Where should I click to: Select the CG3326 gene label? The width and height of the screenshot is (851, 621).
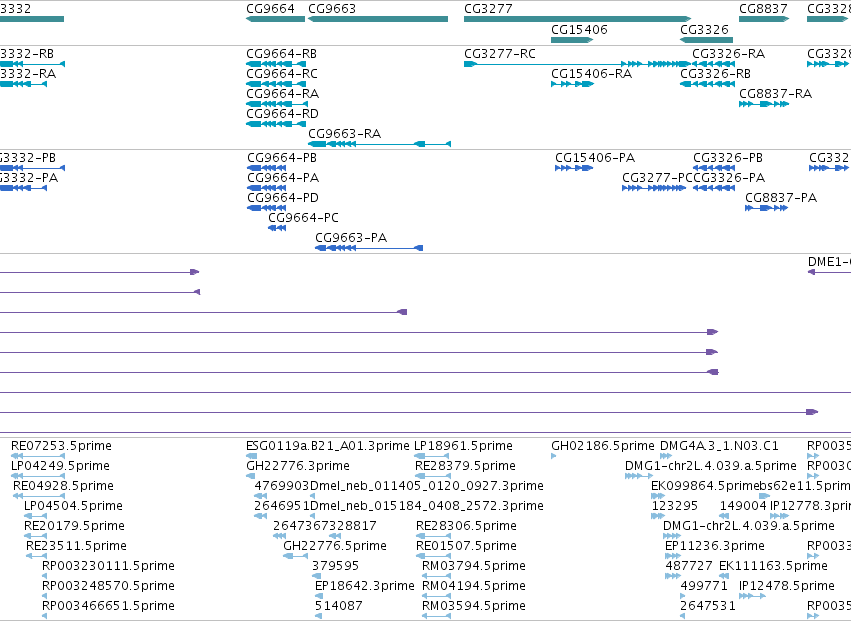[704, 29]
